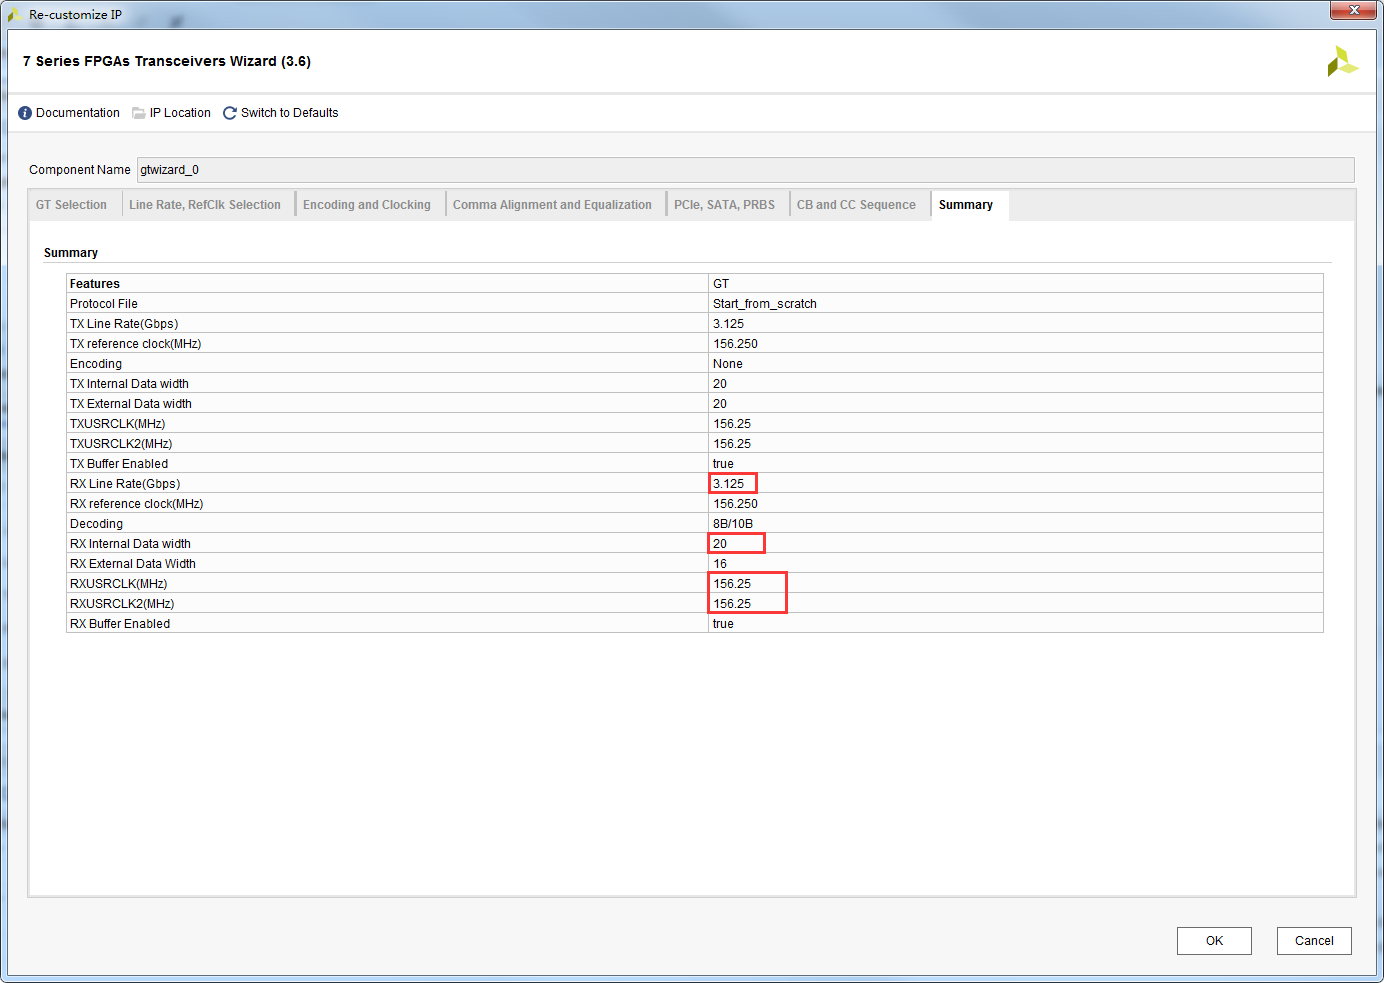Open the Line Rate, RefClk Selection tab
The height and width of the screenshot is (983, 1384).
pyautogui.click(x=205, y=205)
